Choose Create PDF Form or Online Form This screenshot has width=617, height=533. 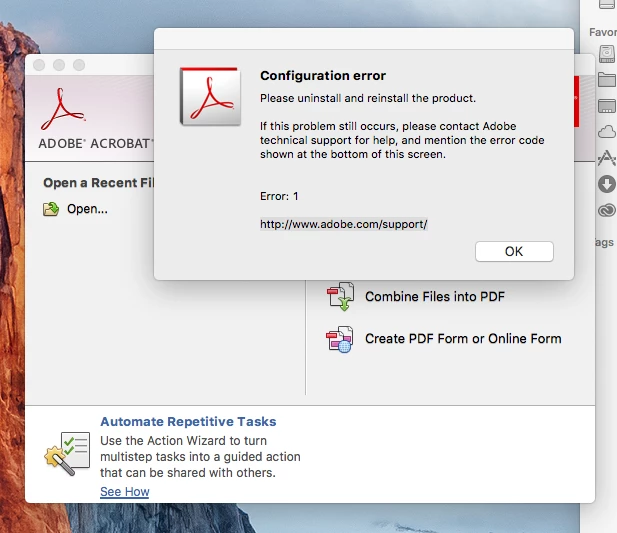[463, 339]
